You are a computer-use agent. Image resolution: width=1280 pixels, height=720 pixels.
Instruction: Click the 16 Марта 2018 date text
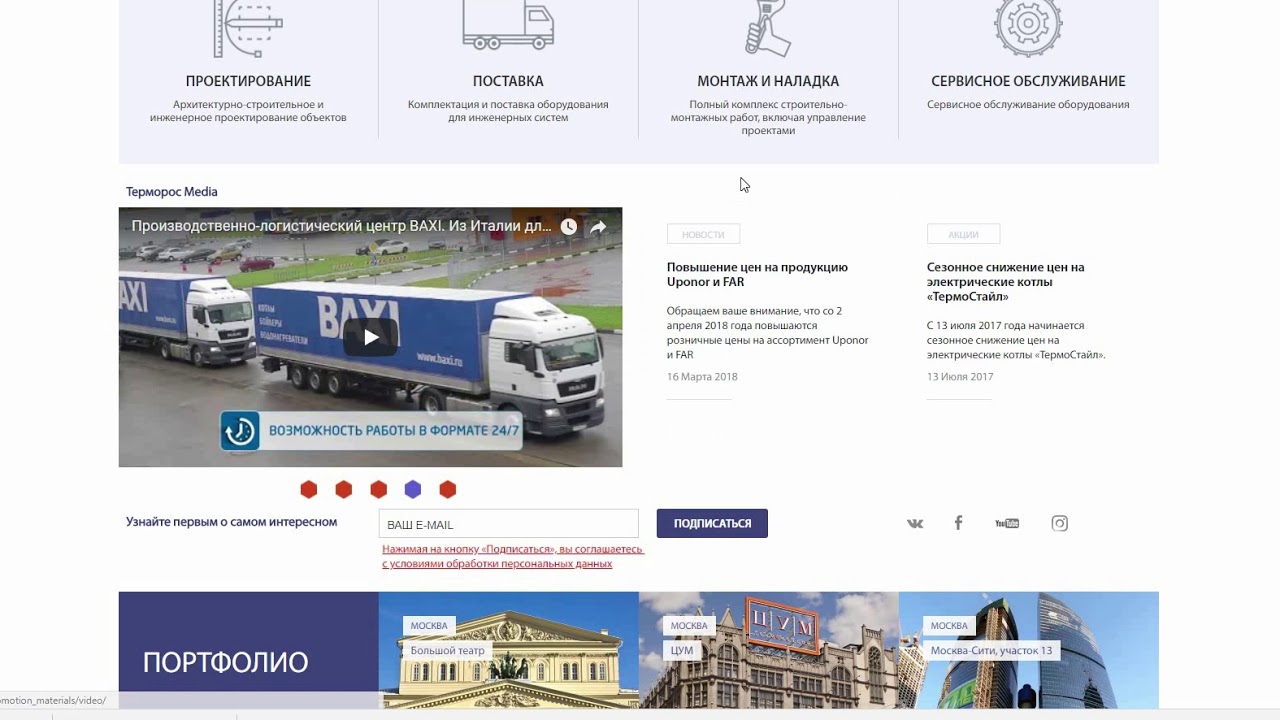pos(702,377)
